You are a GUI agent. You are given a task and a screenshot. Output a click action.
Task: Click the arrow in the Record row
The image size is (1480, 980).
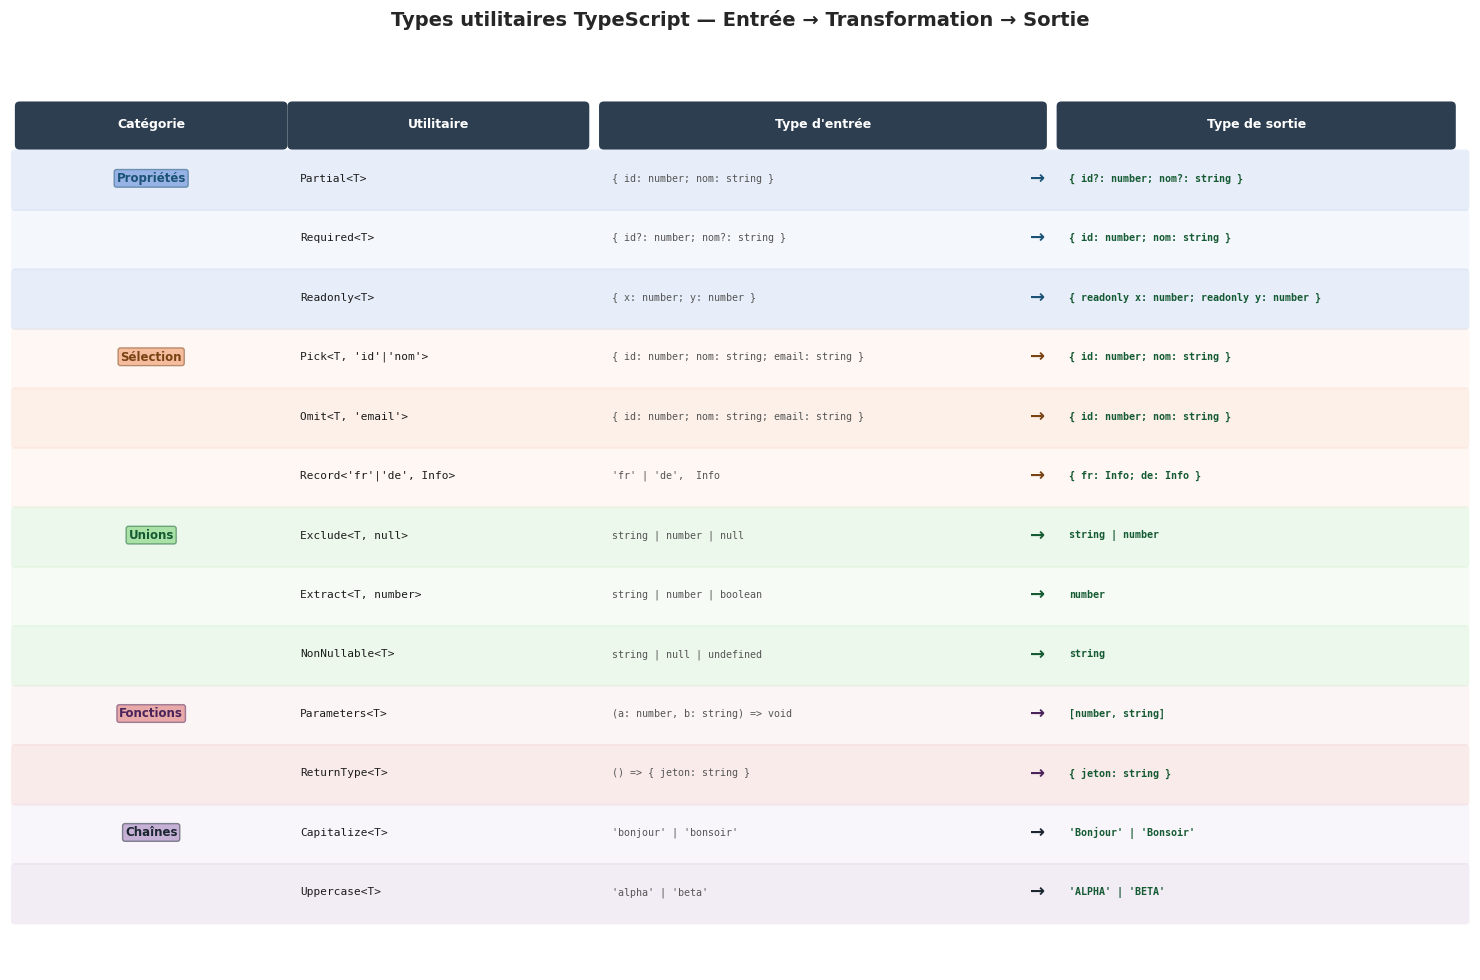[1037, 476]
